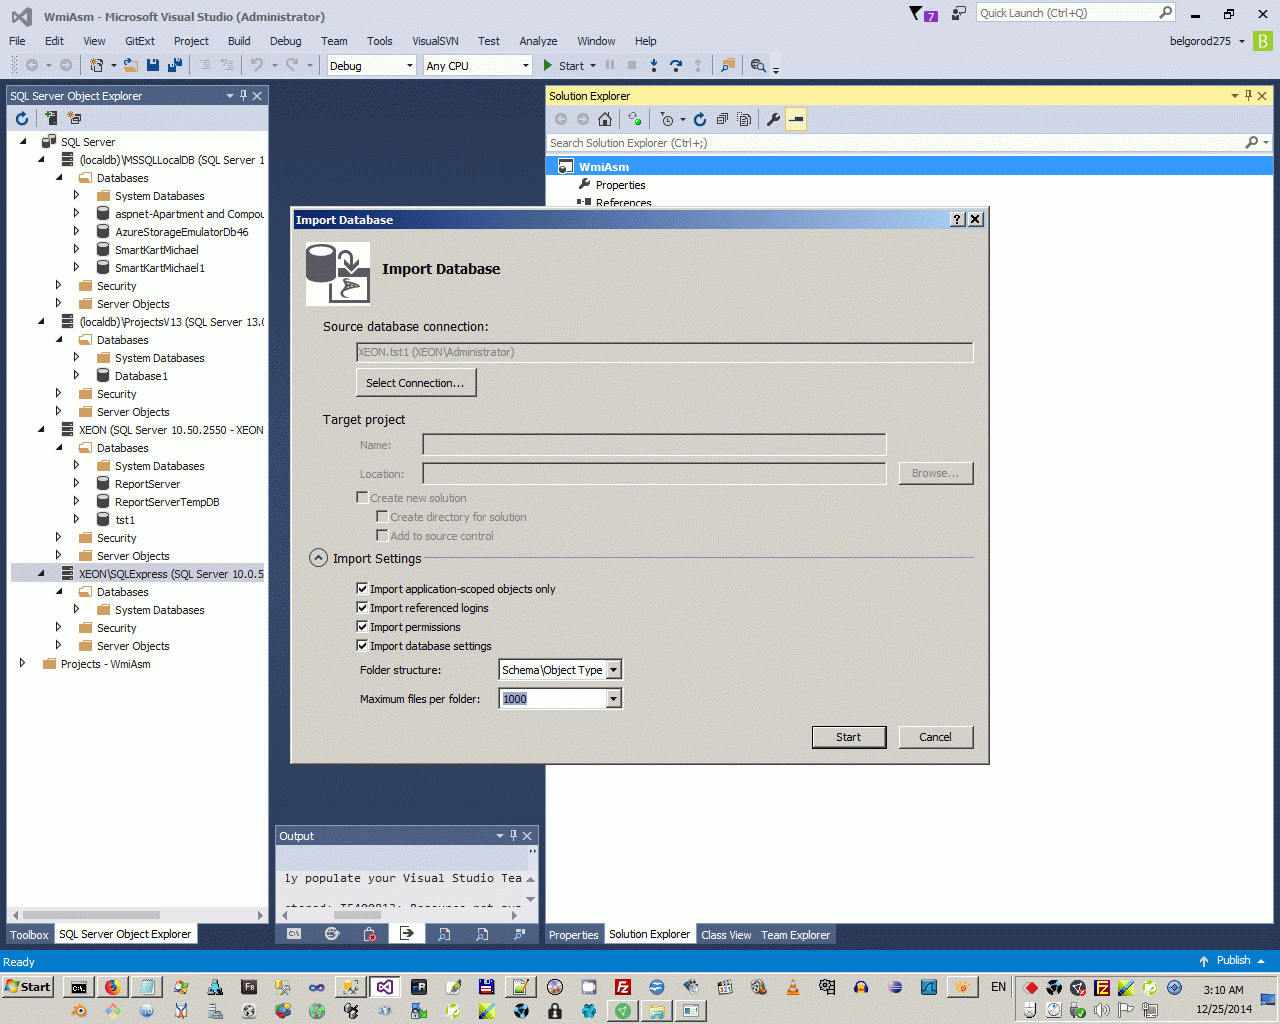Screen dimensions: 1280x1024
Task: Click the FileZilla taskbar icon
Action: (623, 987)
